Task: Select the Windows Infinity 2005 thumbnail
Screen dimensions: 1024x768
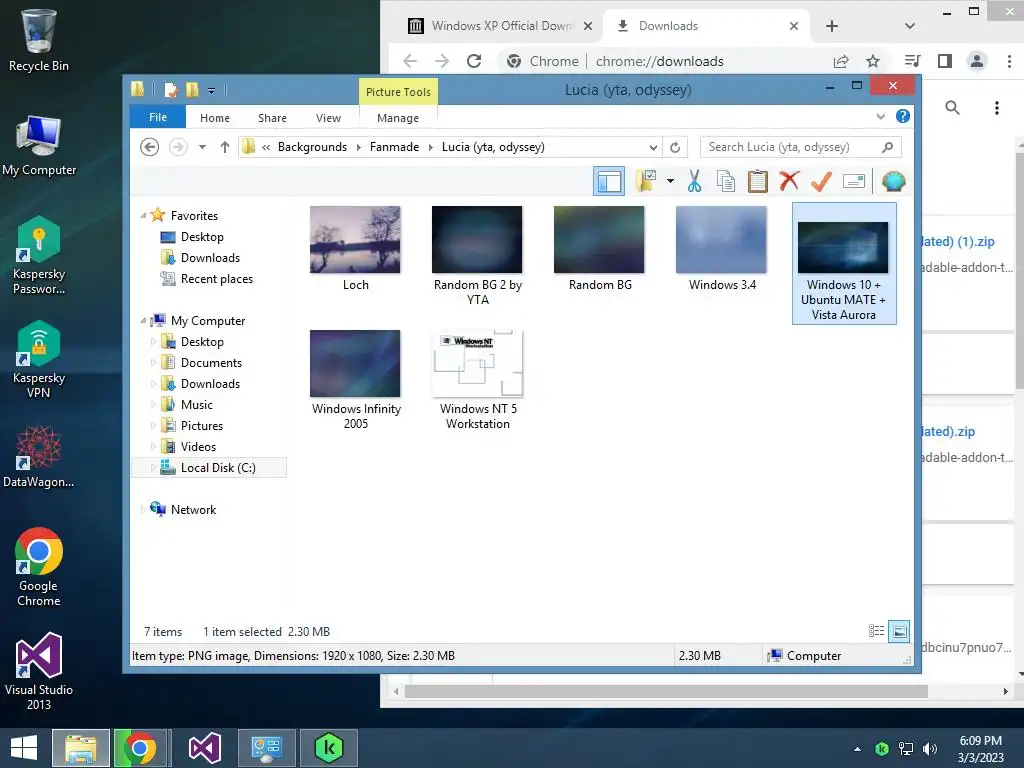Action: (x=355, y=364)
